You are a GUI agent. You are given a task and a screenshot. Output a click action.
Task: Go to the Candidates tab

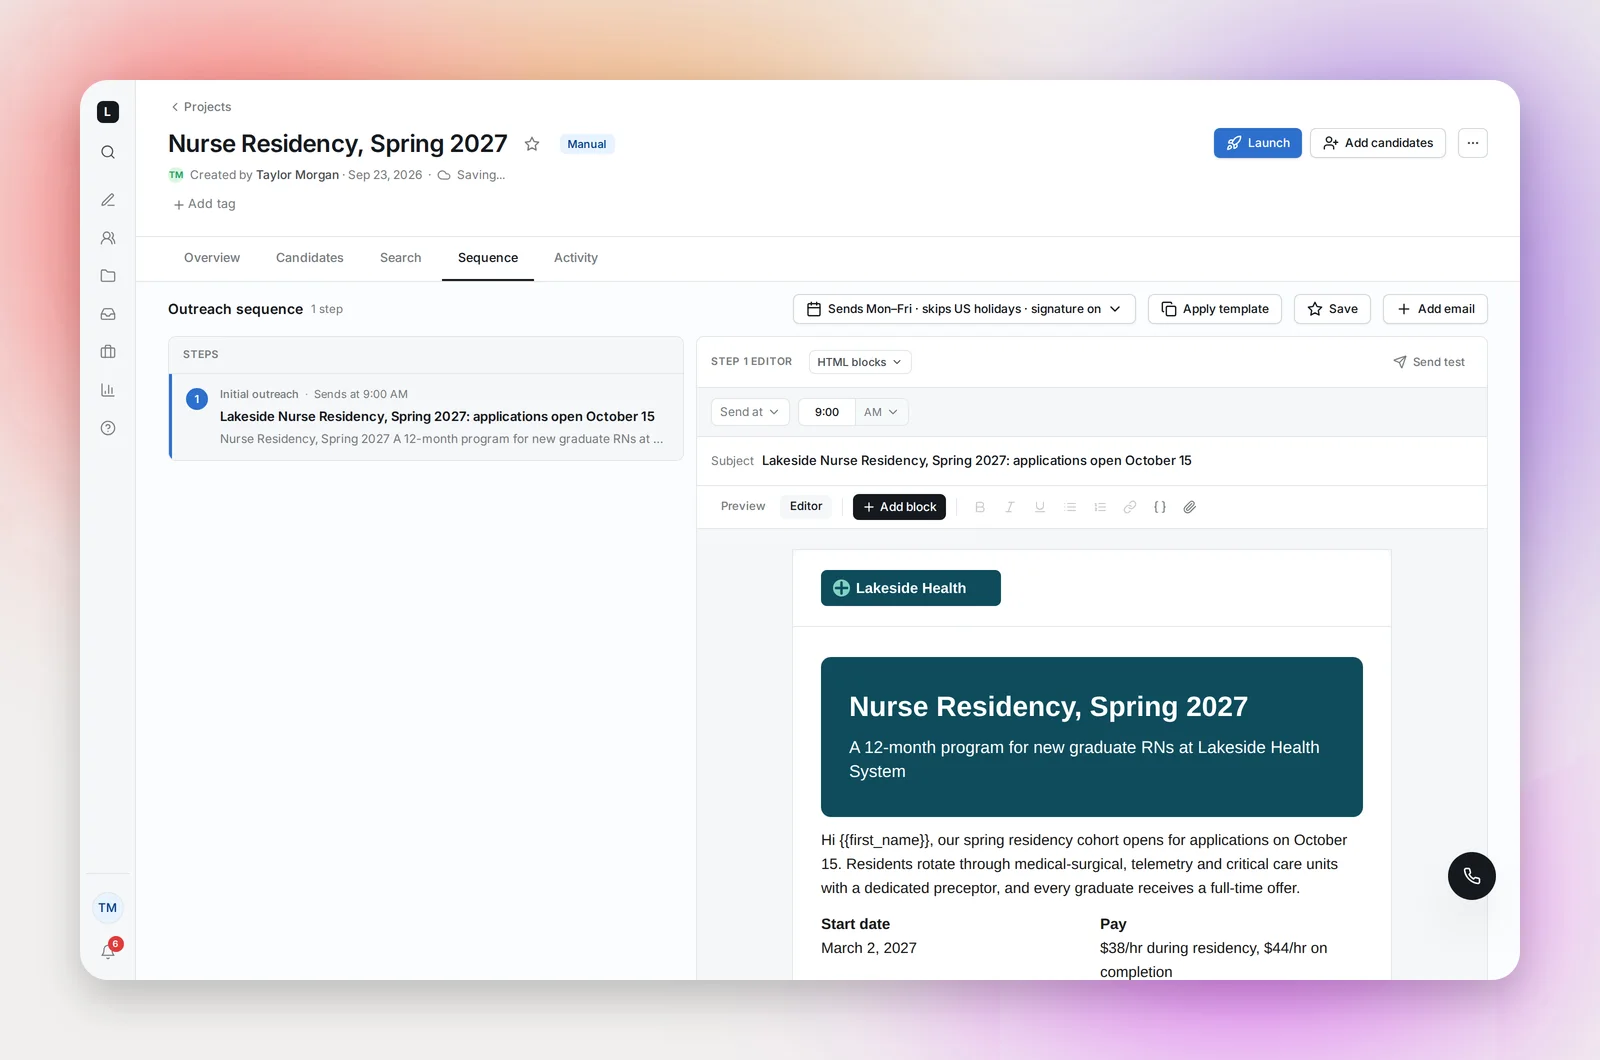point(310,258)
